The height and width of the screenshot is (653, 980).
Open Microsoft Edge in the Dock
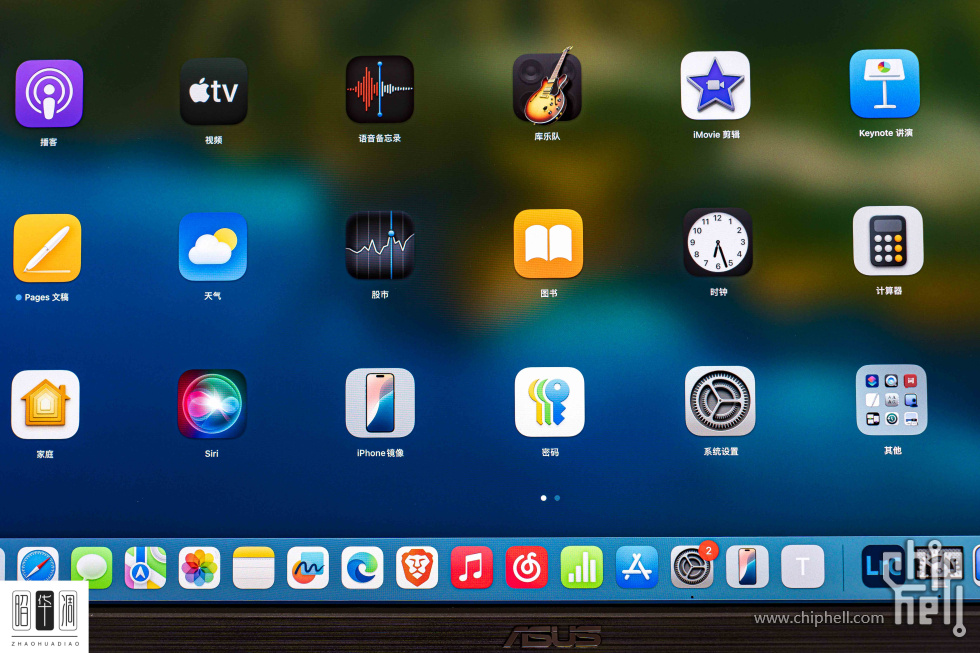pyautogui.click(x=362, y=568)
